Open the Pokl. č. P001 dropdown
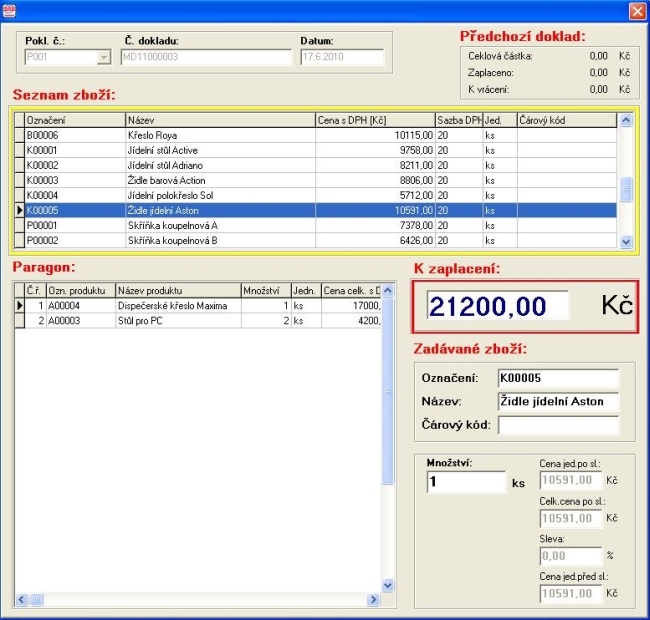Viewport: 650px width, 620px height. tap(104, 58)
